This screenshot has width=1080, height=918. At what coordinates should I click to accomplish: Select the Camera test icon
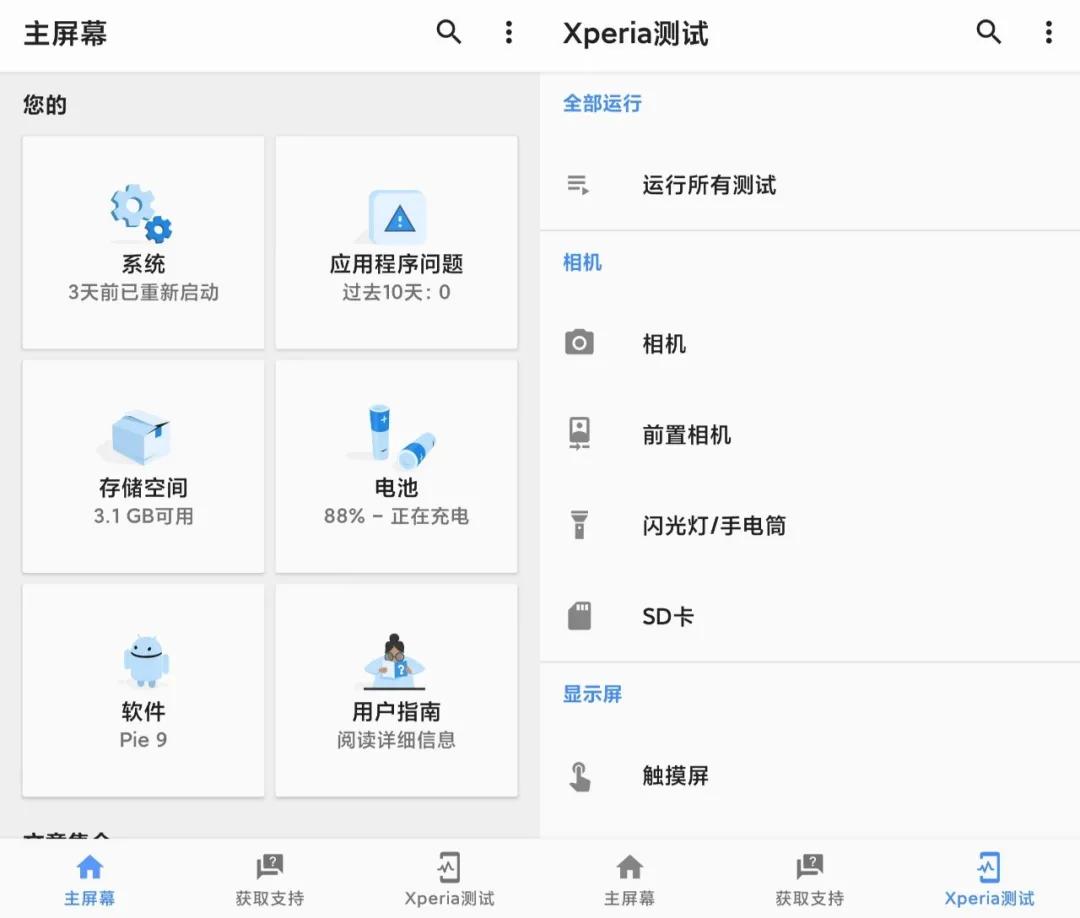[x=580, y=343]
